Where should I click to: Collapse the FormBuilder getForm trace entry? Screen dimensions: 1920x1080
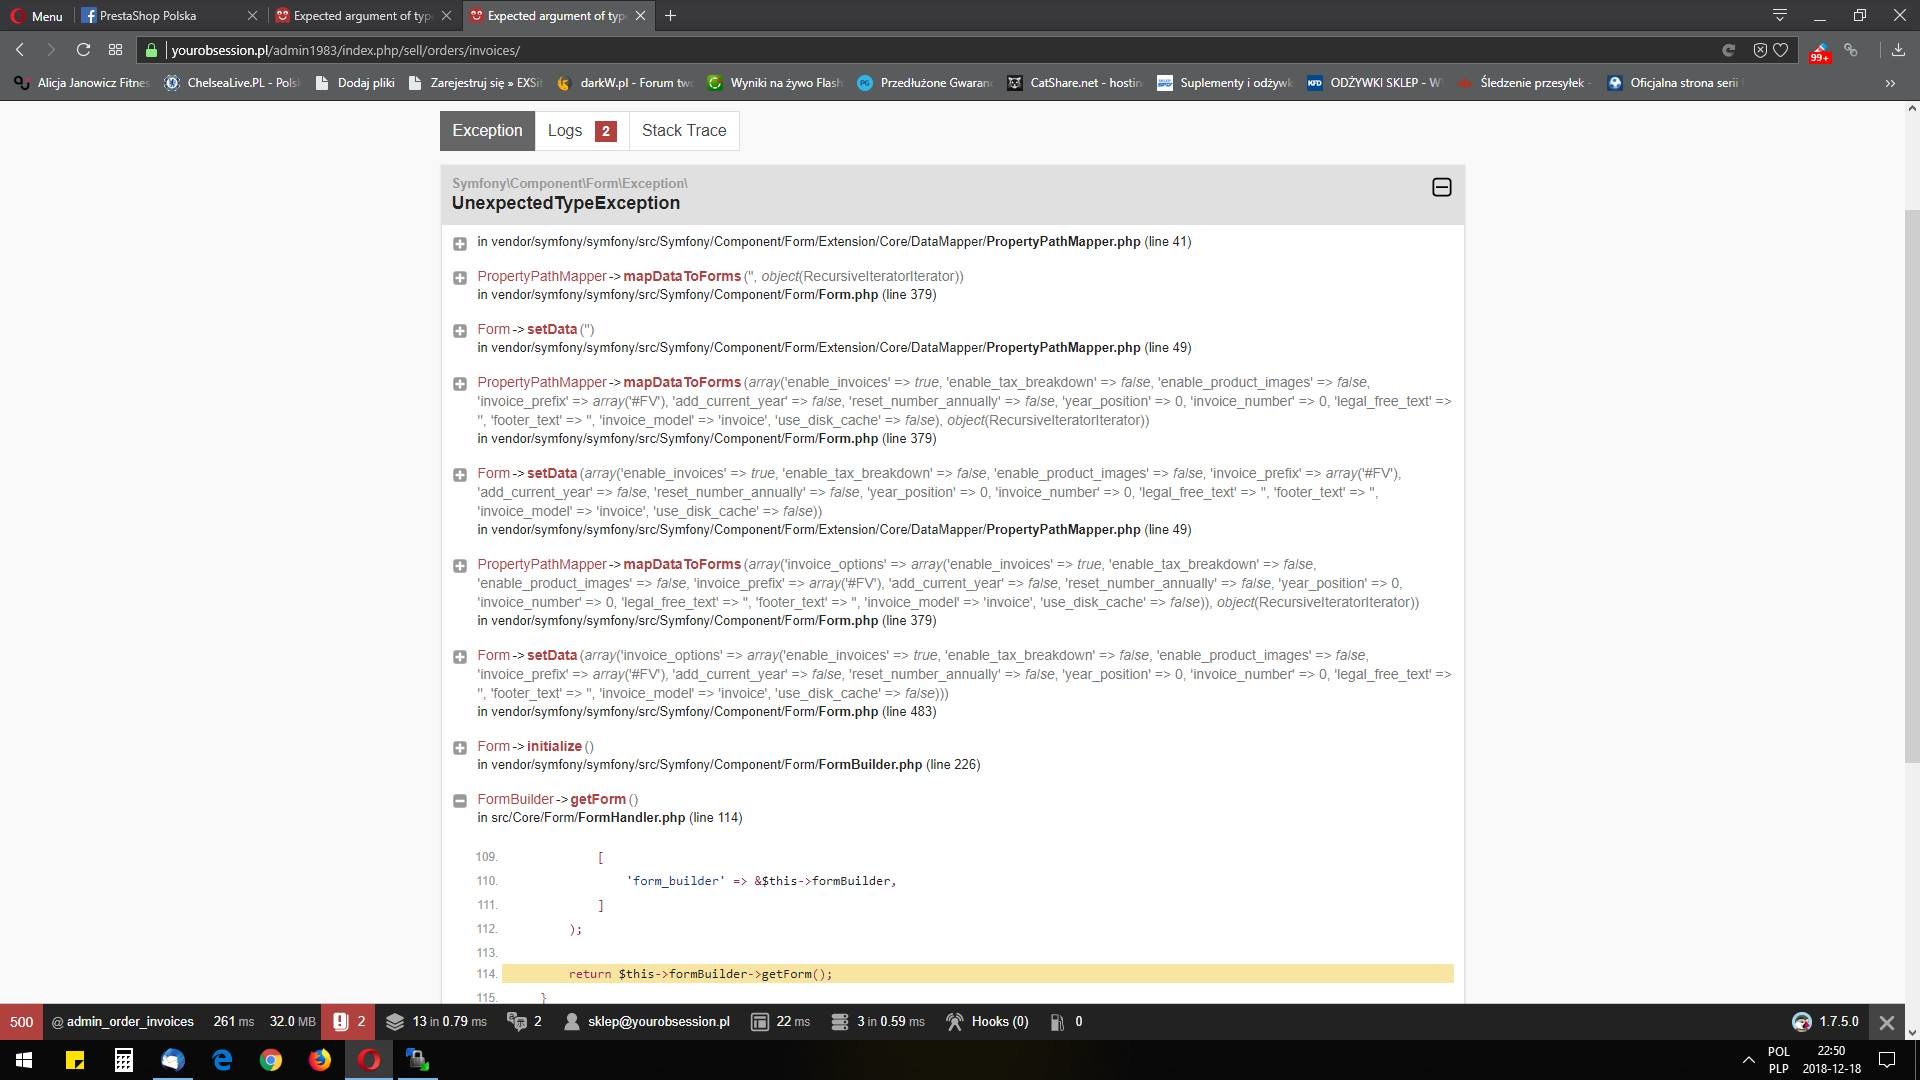click(460, 800)
